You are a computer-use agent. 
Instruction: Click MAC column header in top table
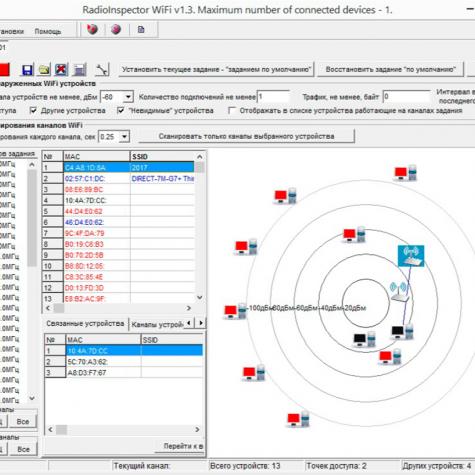click(x=96, y=157)
